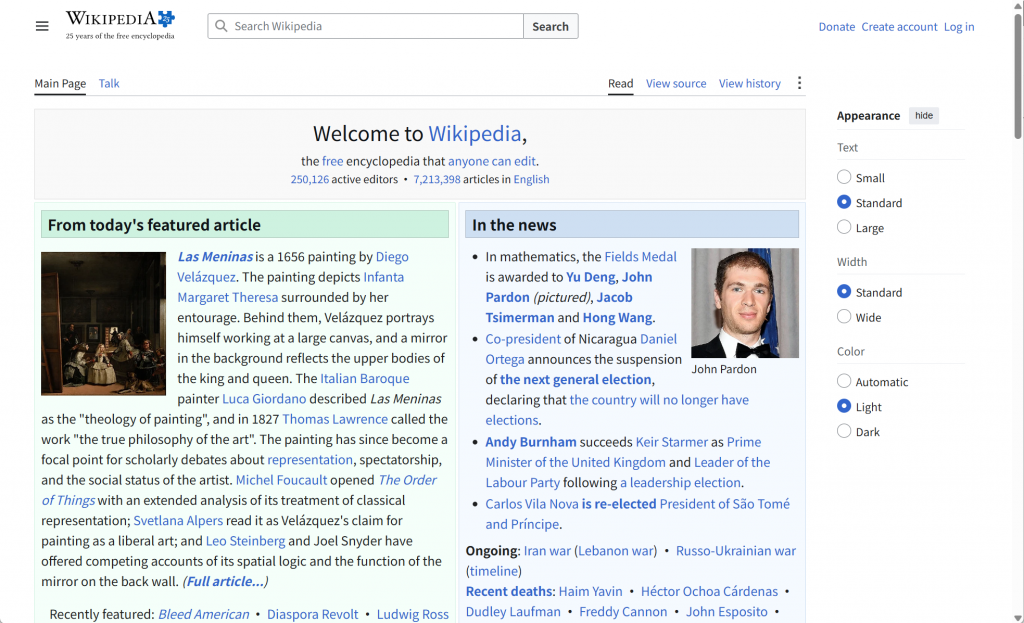This screenshot has height=623, width=1024.
Task: Open the Luca Giordano link
Action: [x=264, y=399]
